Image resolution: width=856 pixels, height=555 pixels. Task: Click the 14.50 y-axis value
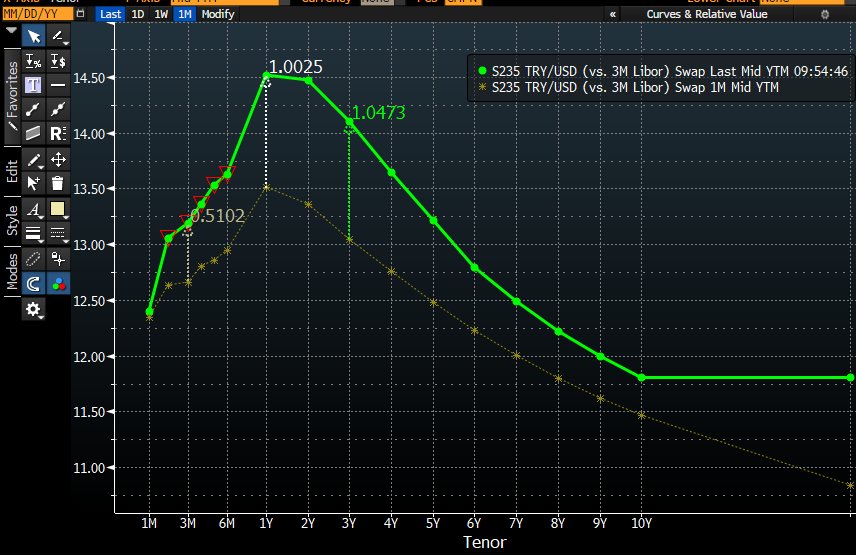tap(89, 78)
